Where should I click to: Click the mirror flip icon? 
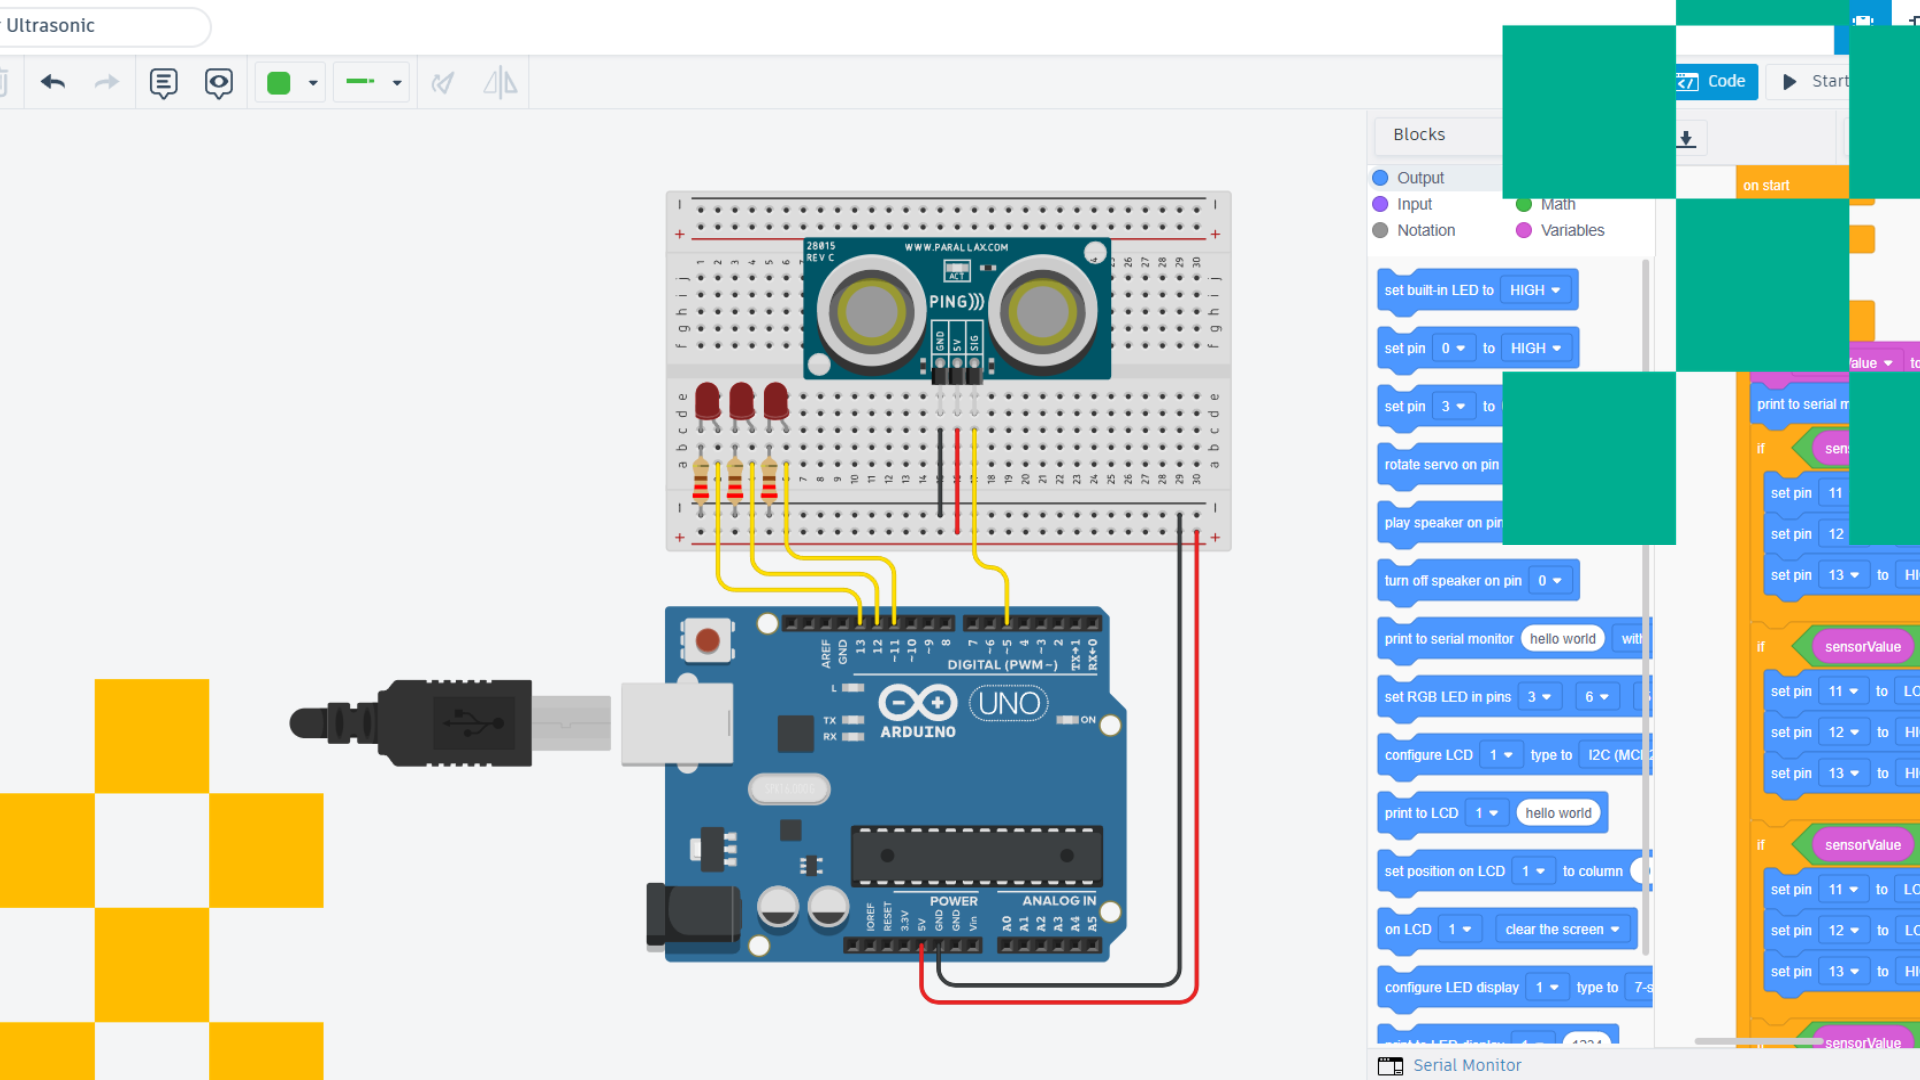coord(500,83)
